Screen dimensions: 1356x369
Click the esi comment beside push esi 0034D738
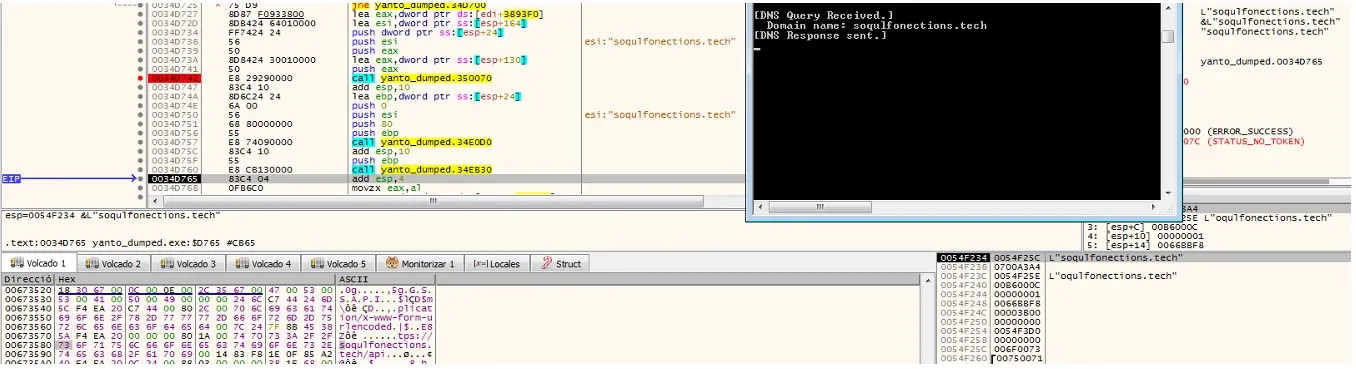tap(659, 41)
